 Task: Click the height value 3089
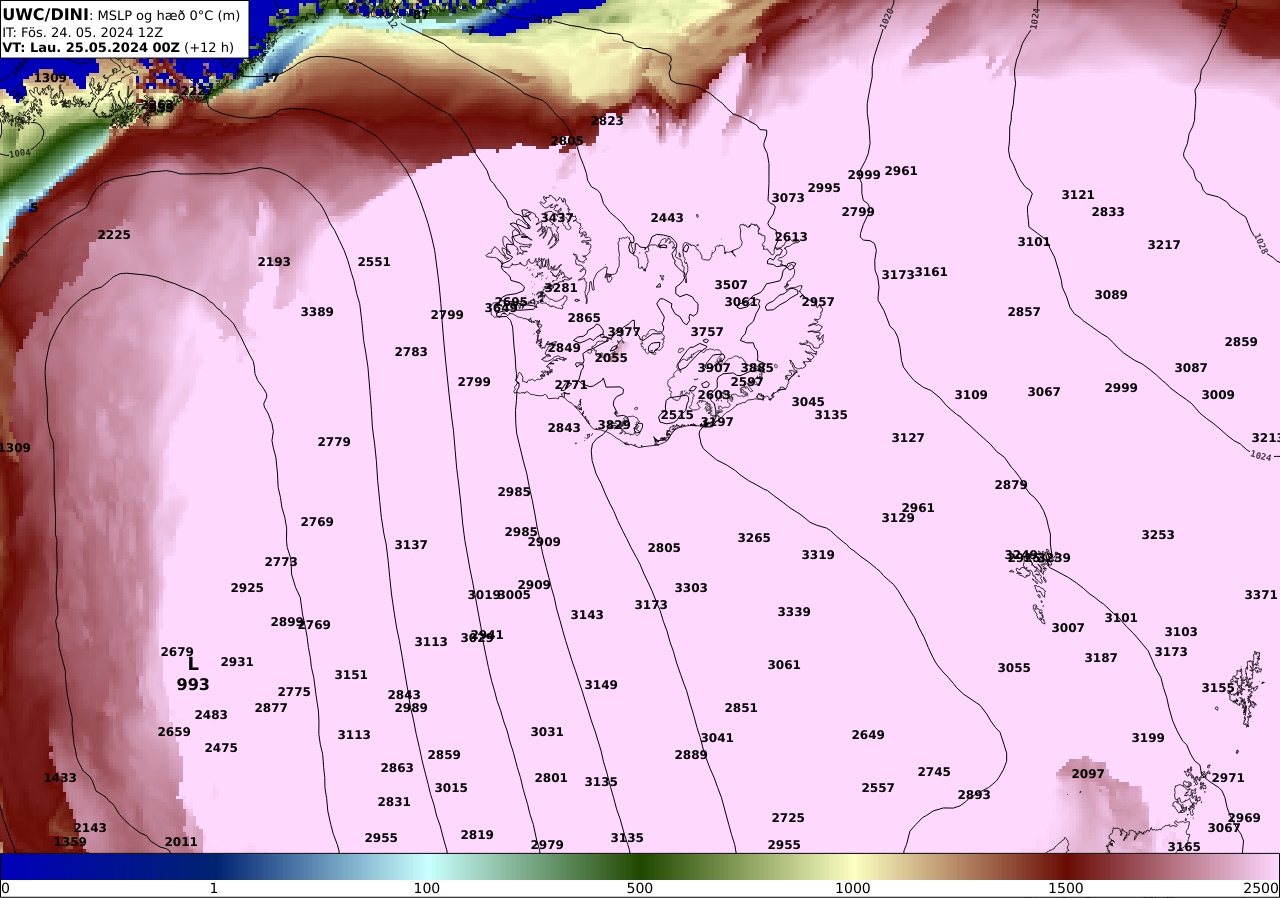pos(1111,295)
